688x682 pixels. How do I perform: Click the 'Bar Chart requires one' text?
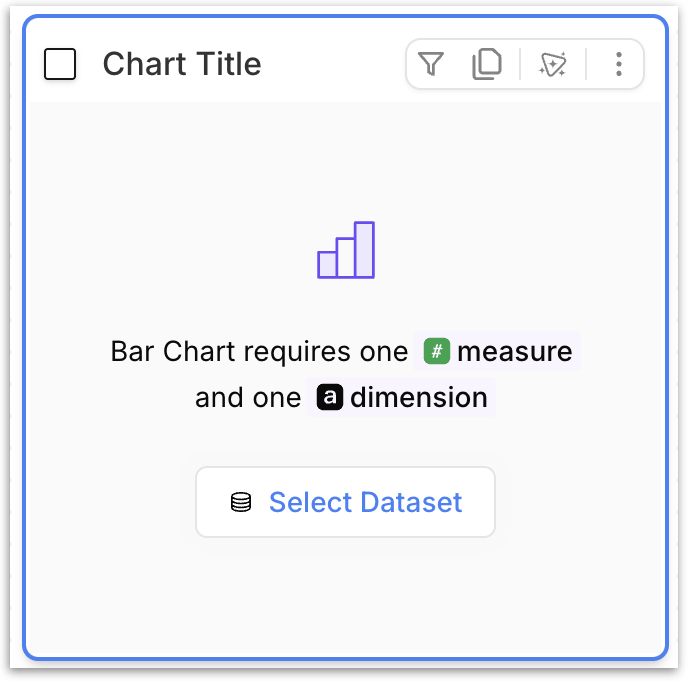259,352
